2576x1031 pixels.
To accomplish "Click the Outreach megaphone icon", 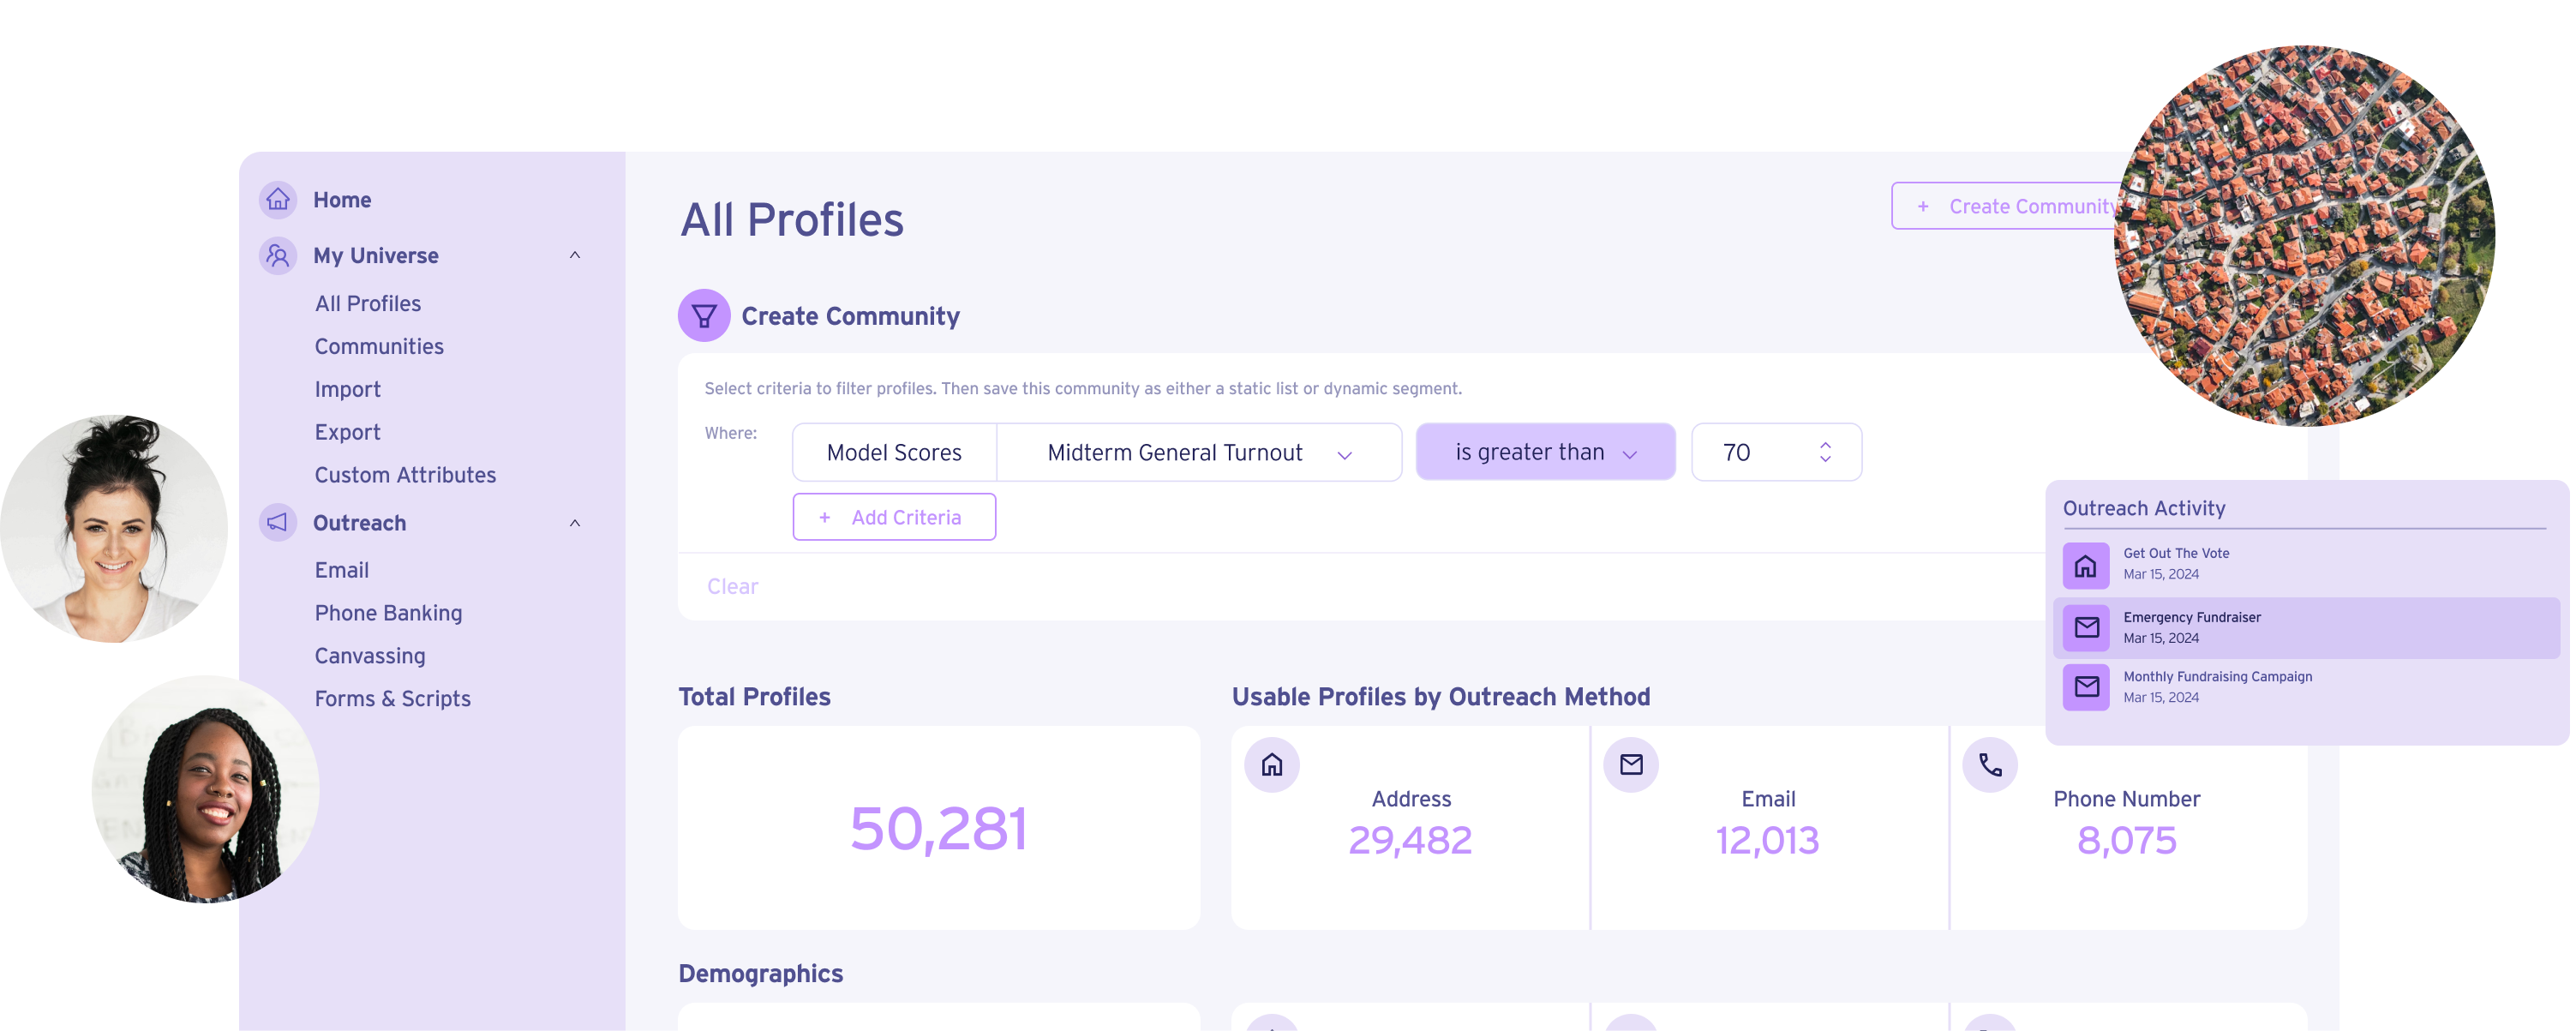I will (x=279, y=522).
